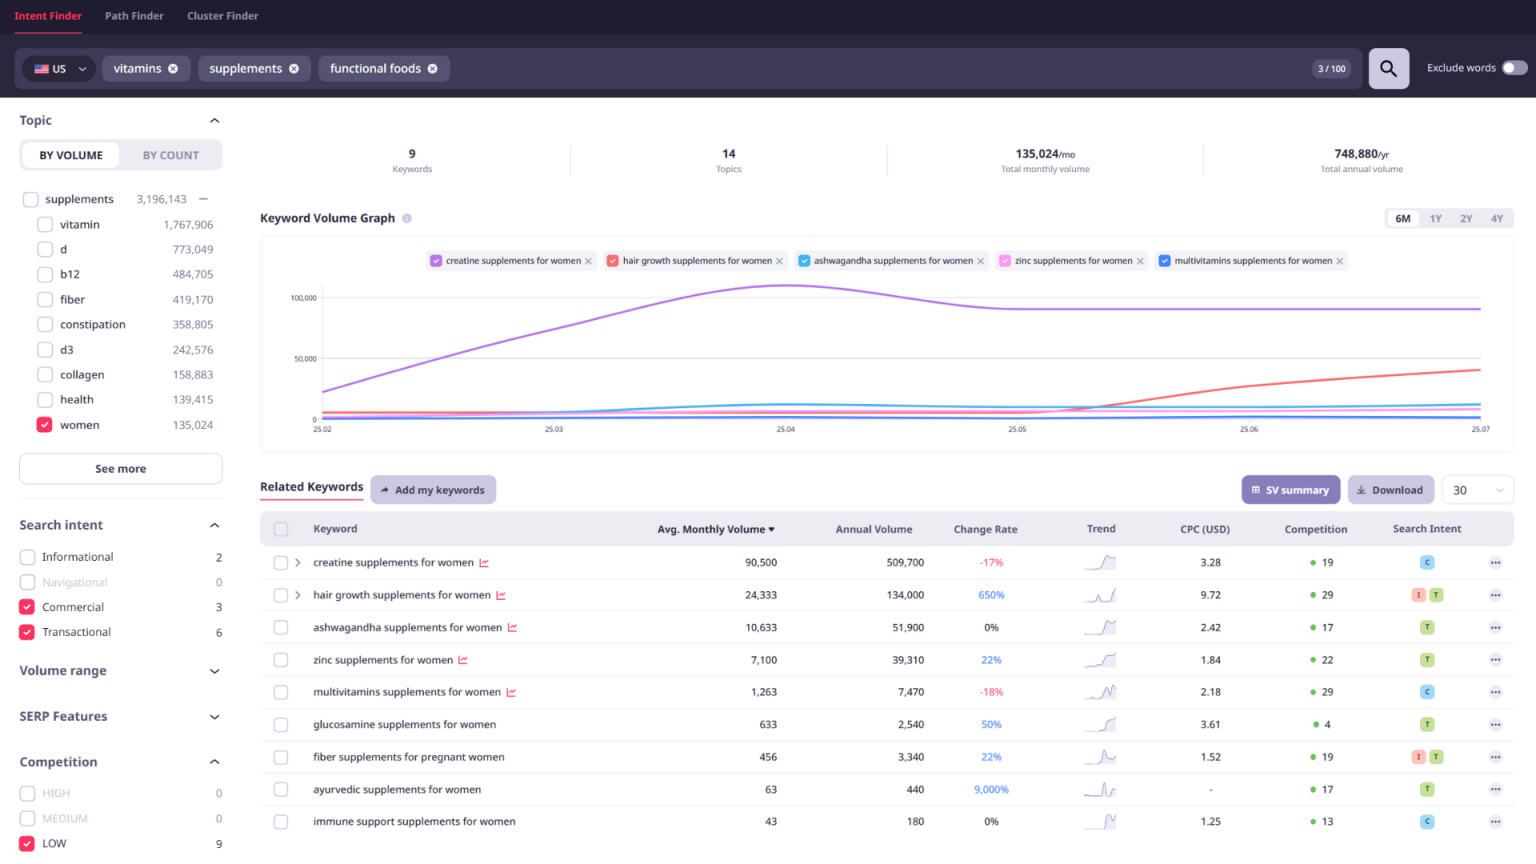Screen dimensions: 1536x864
Task: Open the US country dropdown
Action: 59,69
